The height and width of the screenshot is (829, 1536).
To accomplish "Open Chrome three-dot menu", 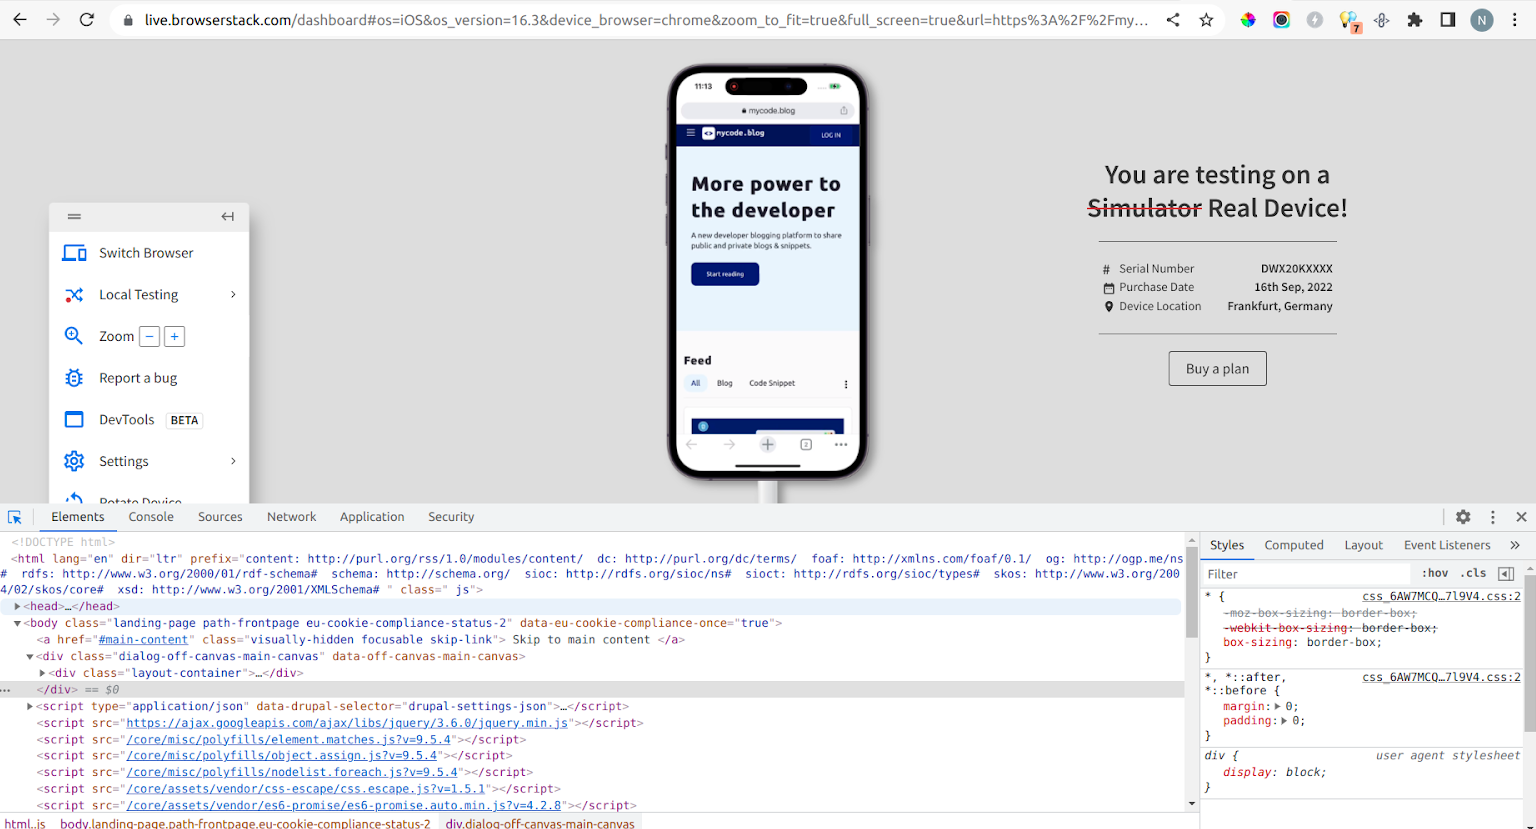I will click(1515, 20).
